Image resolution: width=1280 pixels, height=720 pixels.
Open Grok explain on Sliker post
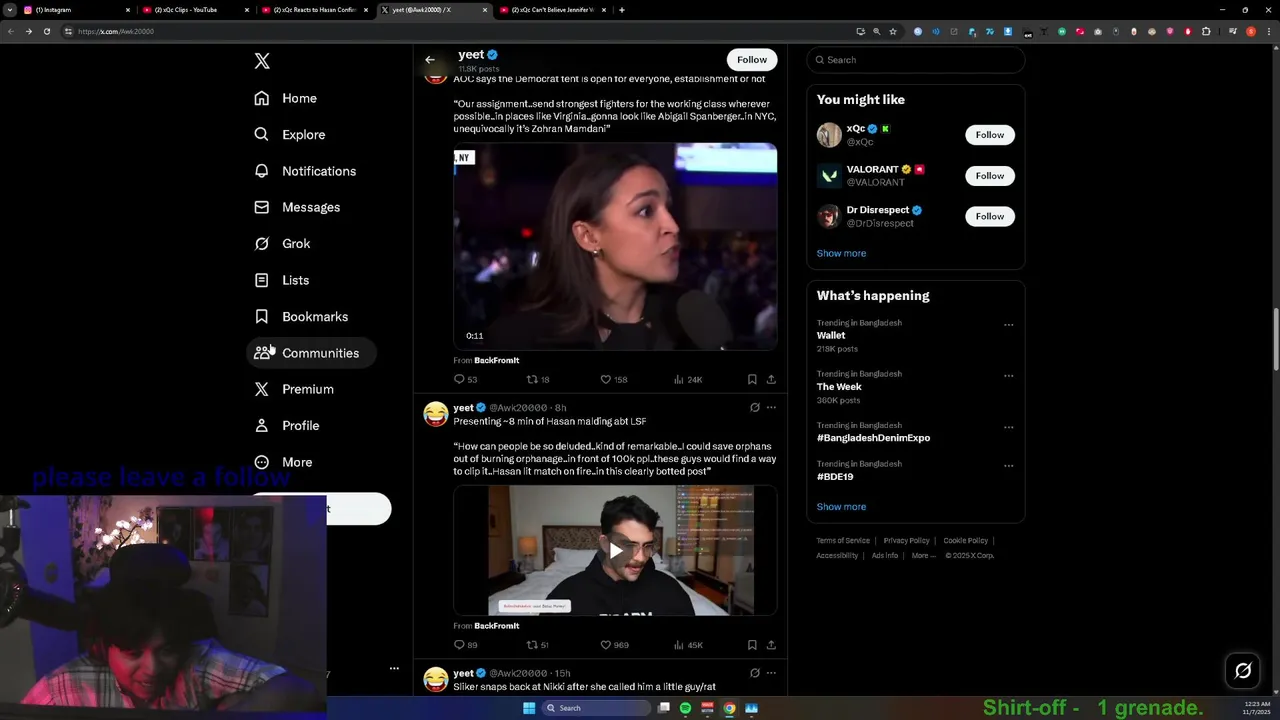[x=755, y=673]
